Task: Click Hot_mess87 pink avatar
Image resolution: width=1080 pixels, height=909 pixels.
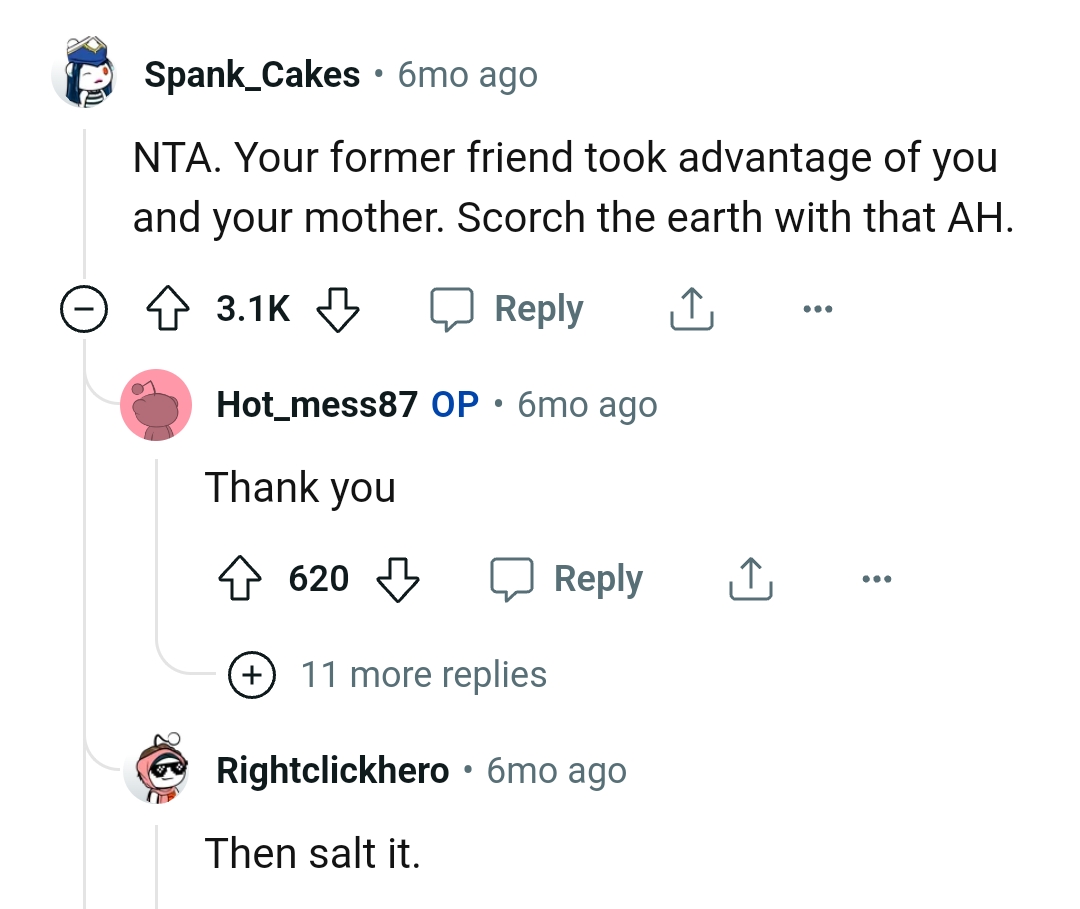Action: point(156,405)
